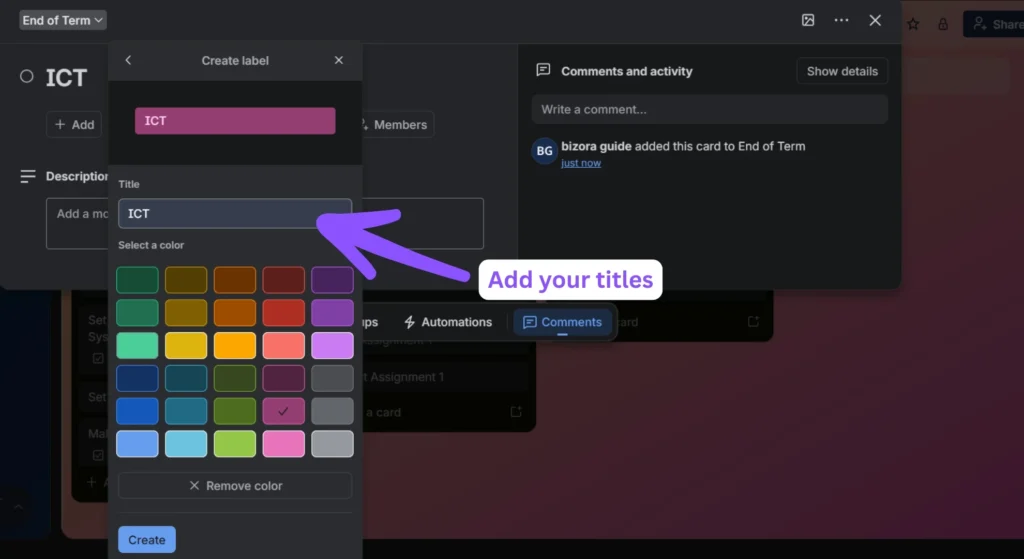Select the medium mustard yellow swatch
This screenshot has height=559, width=1024.
[x=186, y=313]
